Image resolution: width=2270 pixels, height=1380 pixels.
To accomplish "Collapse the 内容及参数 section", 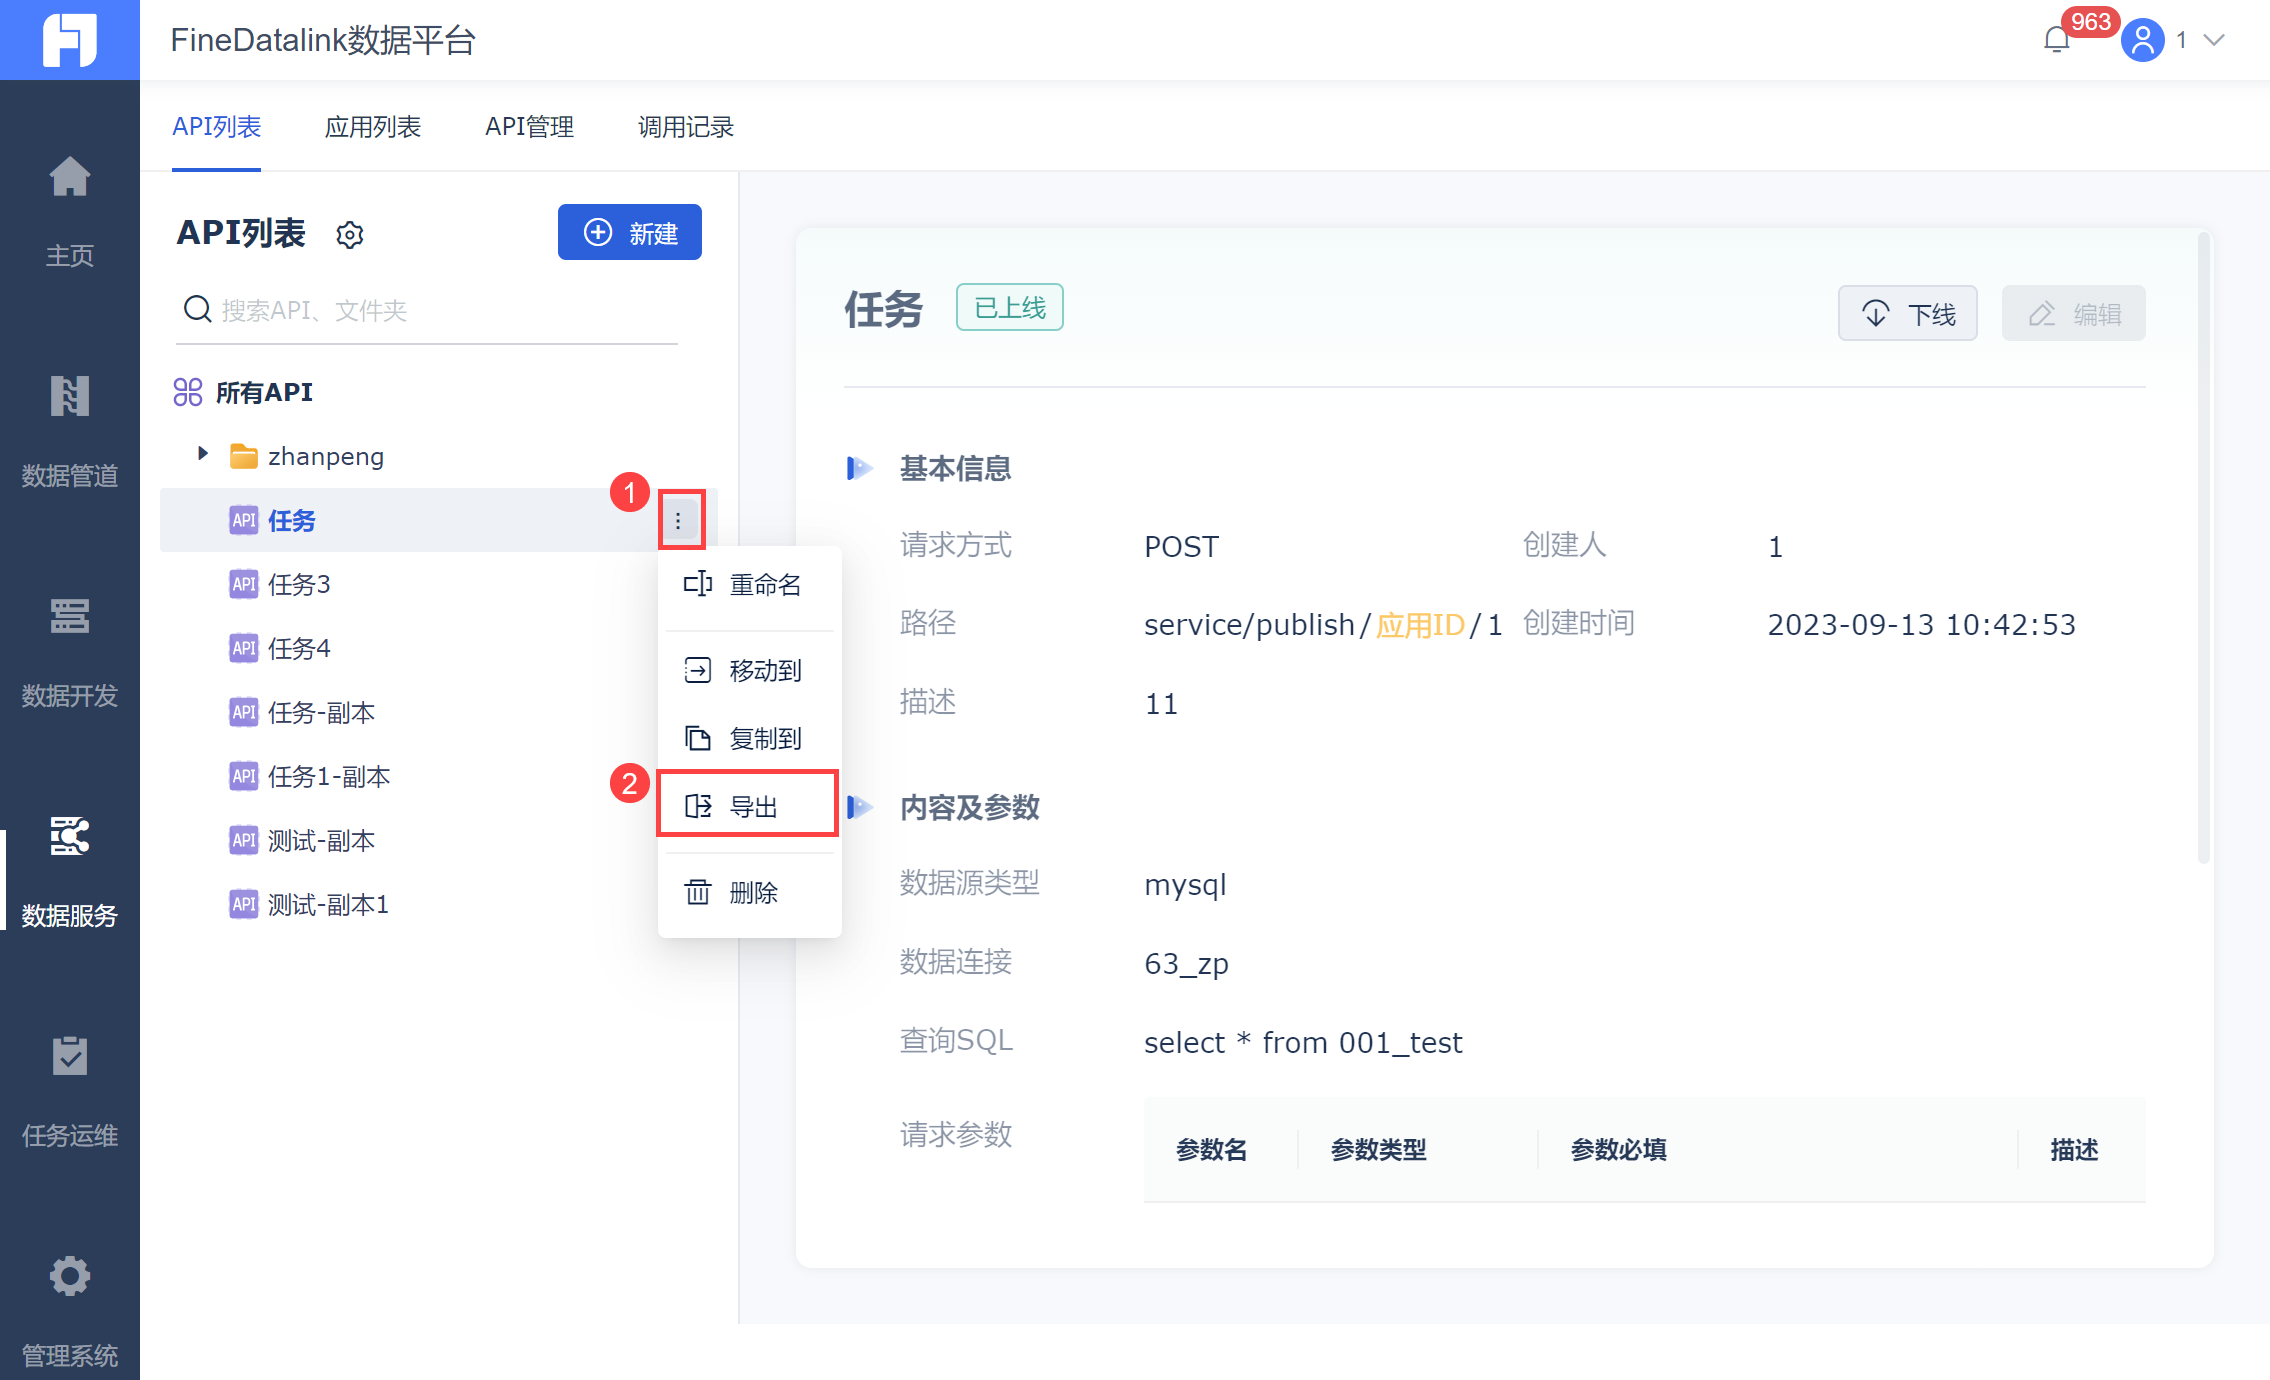I will 859,807.
